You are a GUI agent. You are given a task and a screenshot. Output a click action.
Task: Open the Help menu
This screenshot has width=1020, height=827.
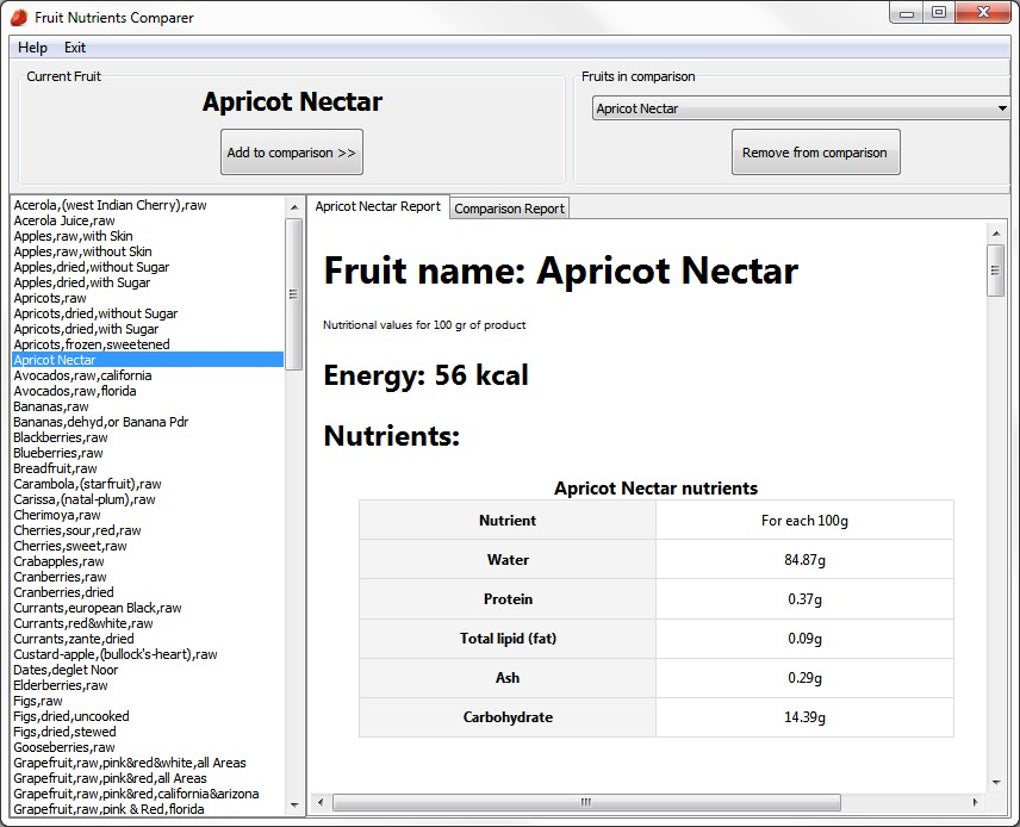(33, 47)
